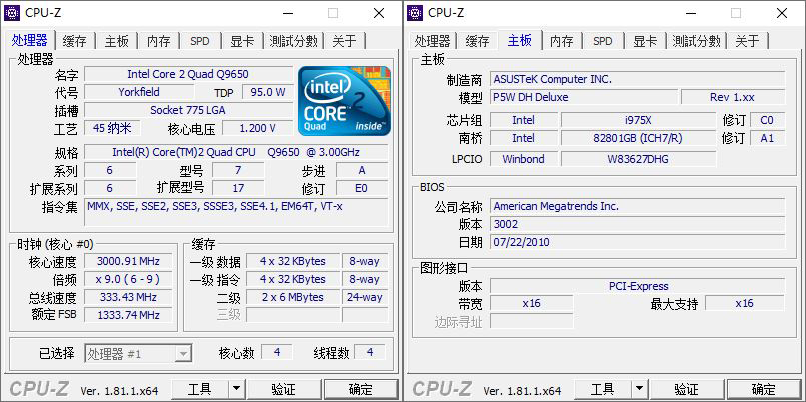
Task: Click the Socket 775 LGA value
Action: (x=188, y=110)
